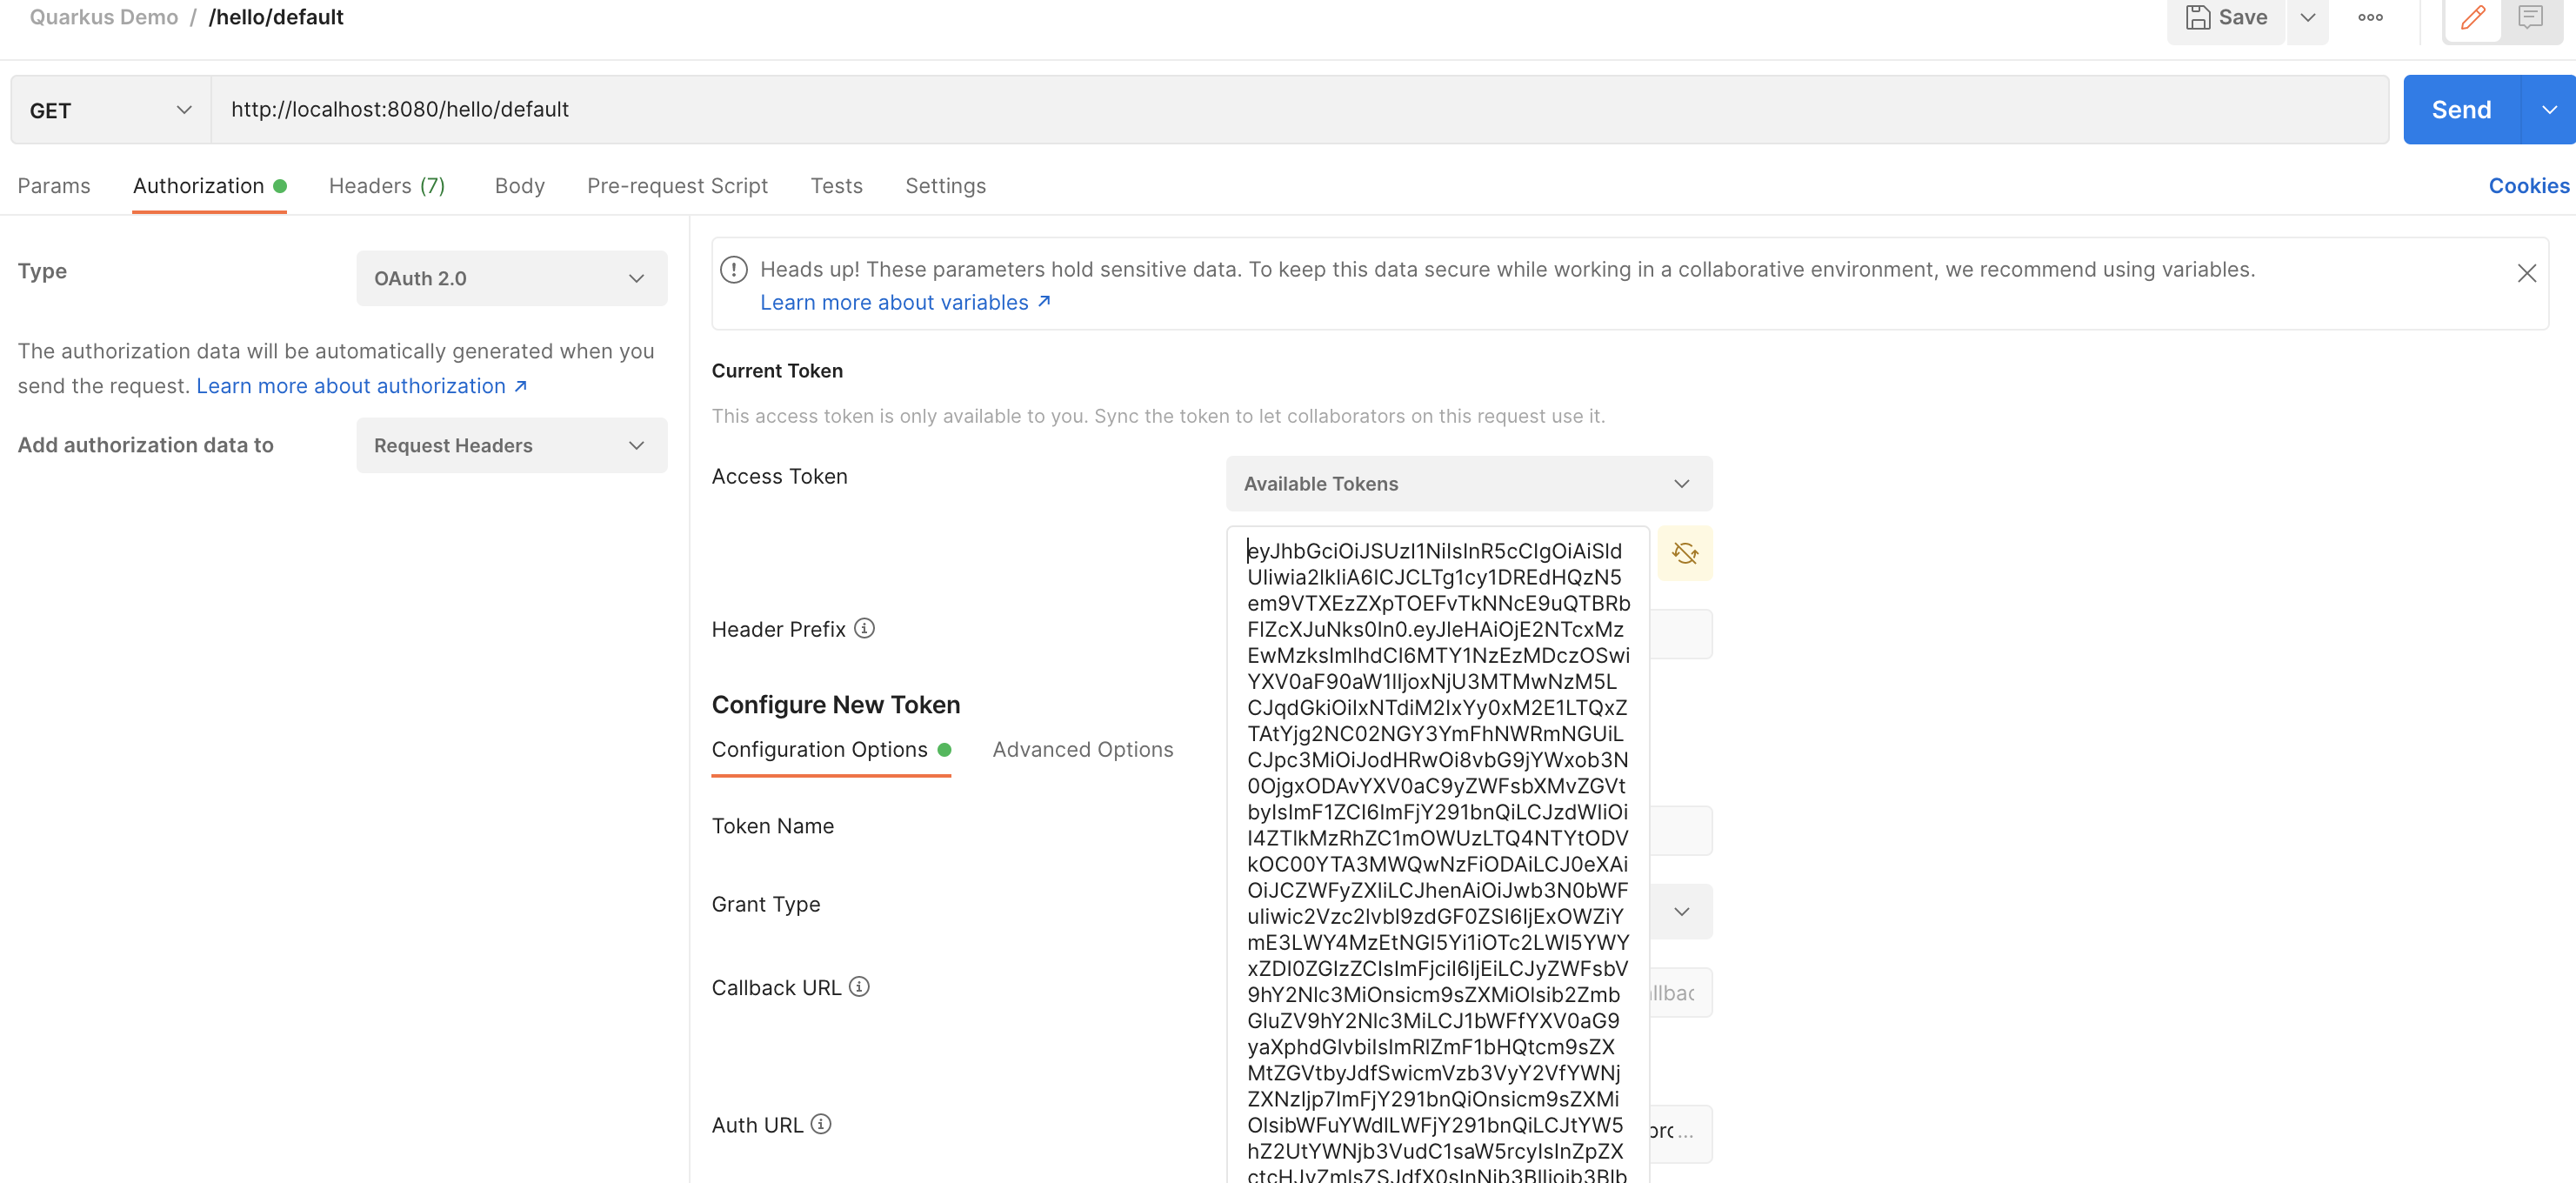Image resolution: width=2576 pixels, height=1183 pixels.
Task: Open the Request Headers dropdown
Action: [511, 446]
